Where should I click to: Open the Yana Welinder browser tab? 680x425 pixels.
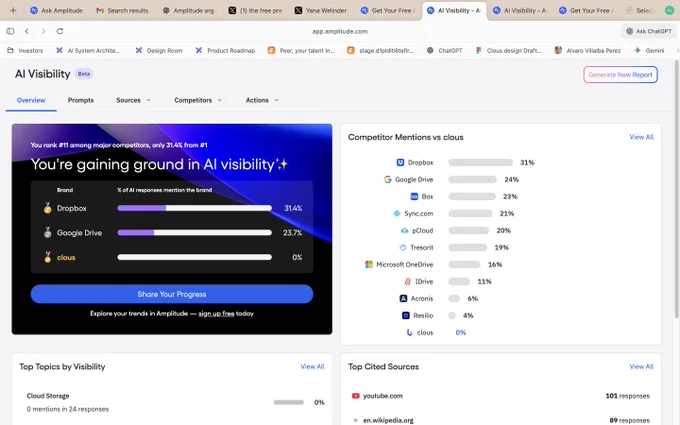point(320,10)
